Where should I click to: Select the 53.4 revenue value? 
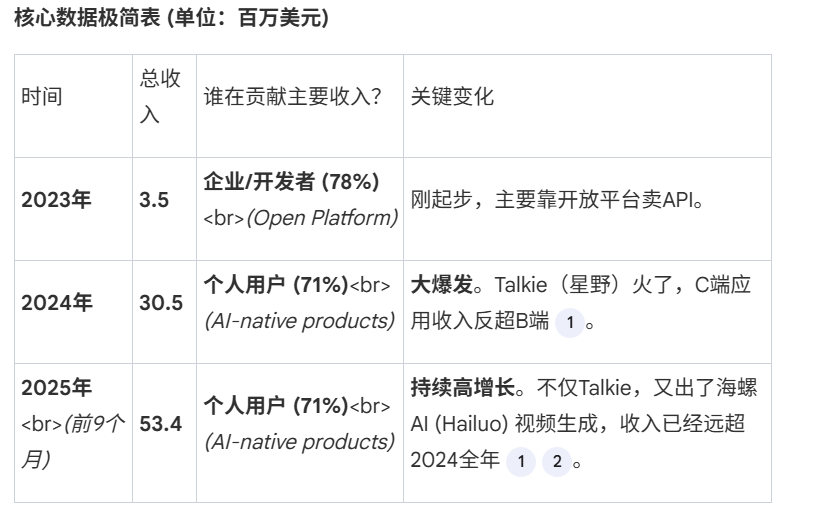(x=160, y=424)
